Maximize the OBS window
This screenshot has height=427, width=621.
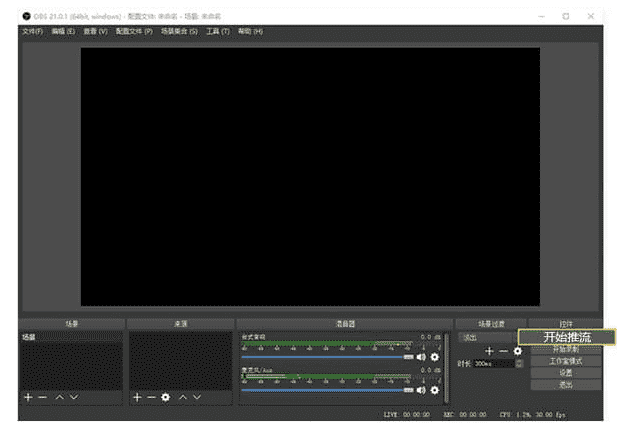tap(566, 16)
